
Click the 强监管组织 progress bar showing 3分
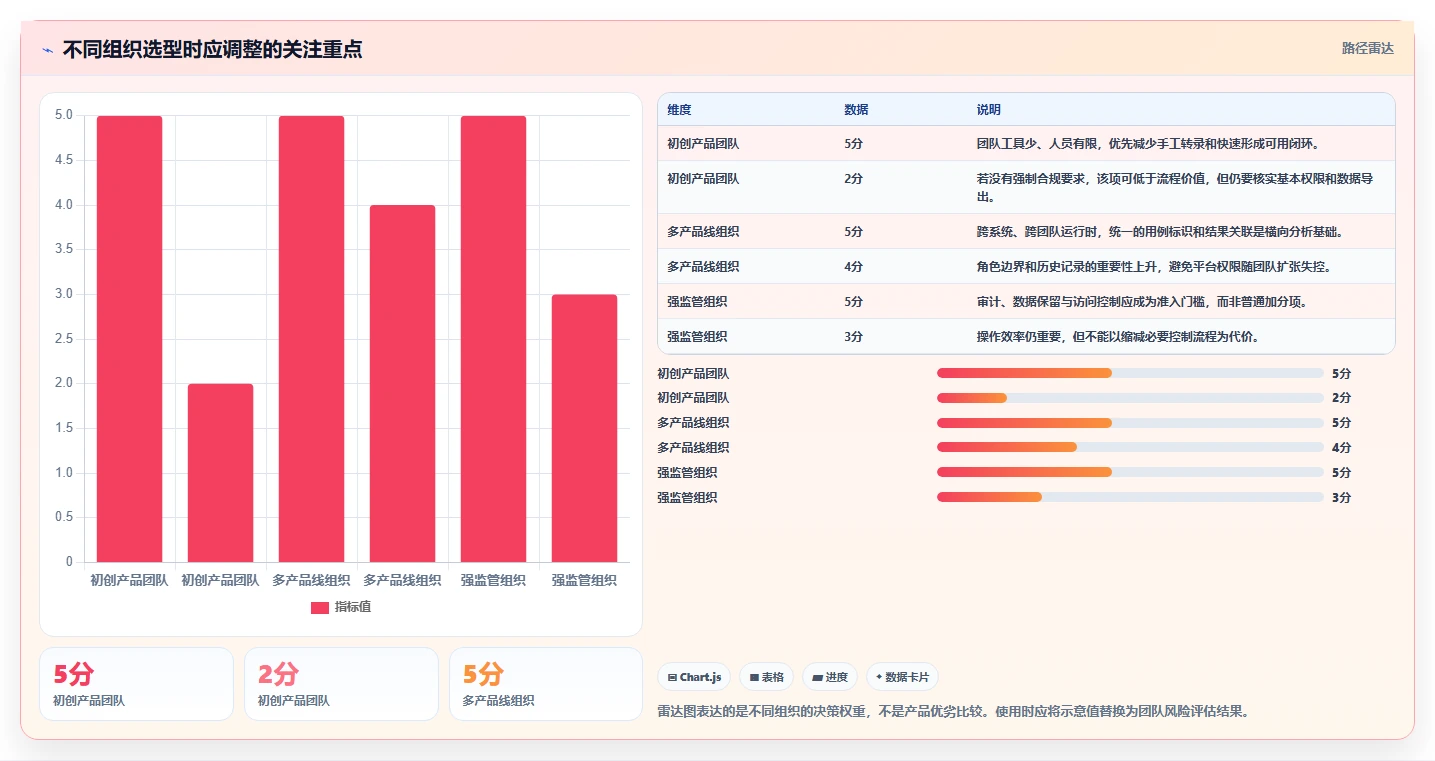point(1130,497)
